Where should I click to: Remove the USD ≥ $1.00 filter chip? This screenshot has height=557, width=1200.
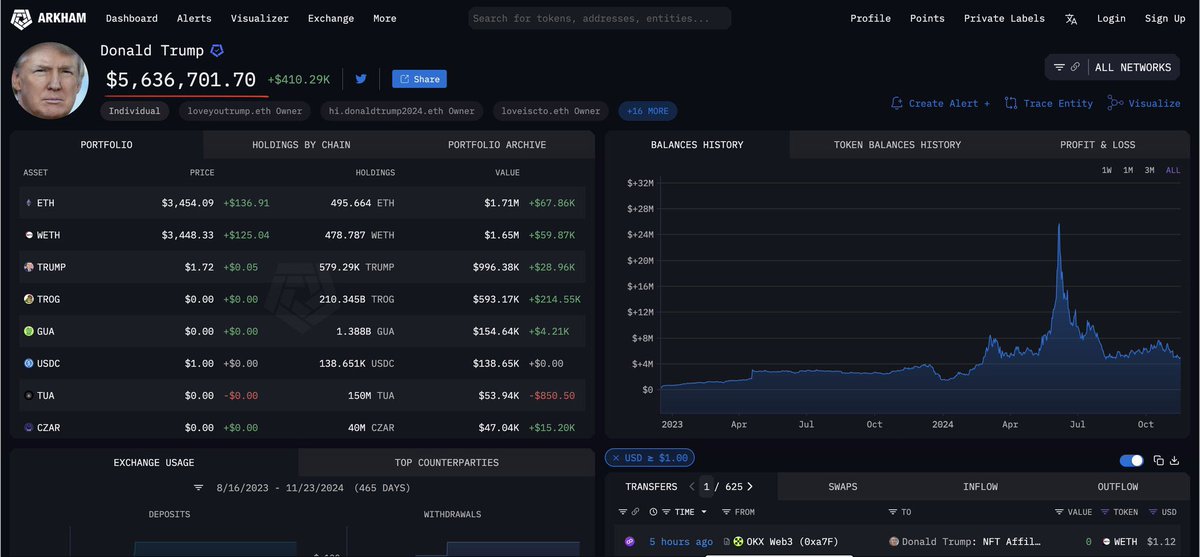[614, 458]
